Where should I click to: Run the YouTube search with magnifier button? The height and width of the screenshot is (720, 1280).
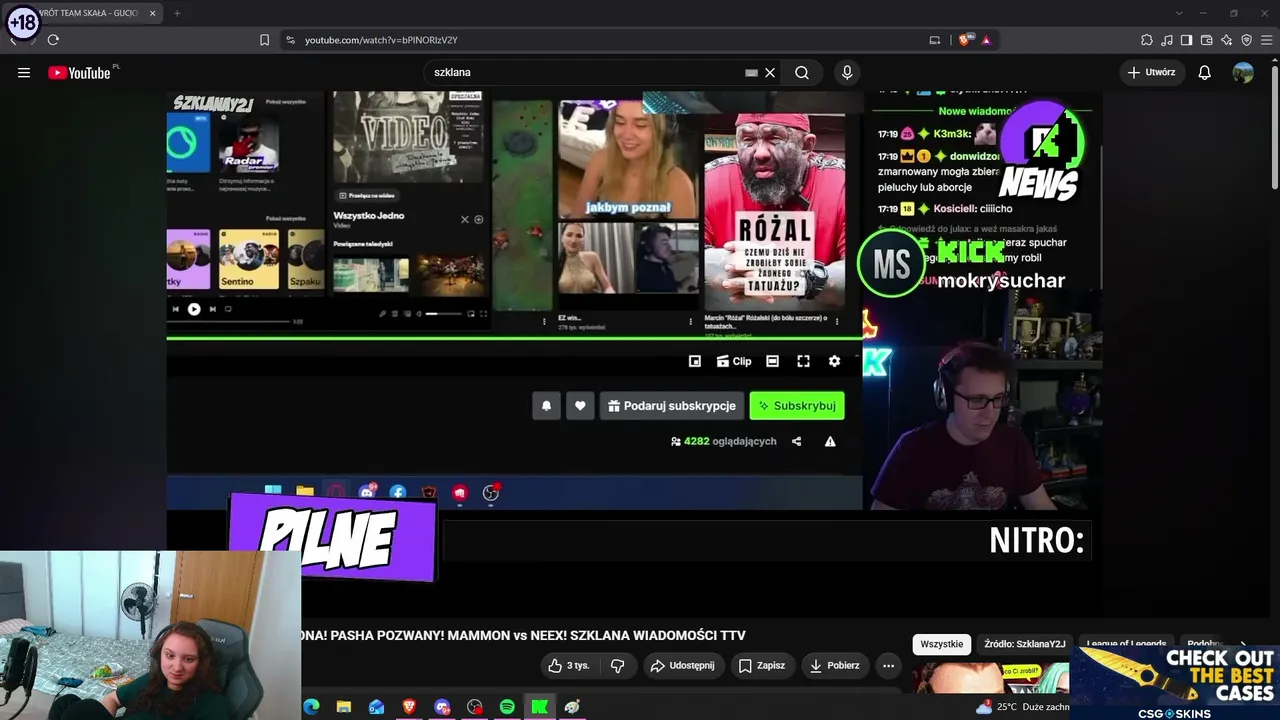pyautogui.click(x=802, y=72)
